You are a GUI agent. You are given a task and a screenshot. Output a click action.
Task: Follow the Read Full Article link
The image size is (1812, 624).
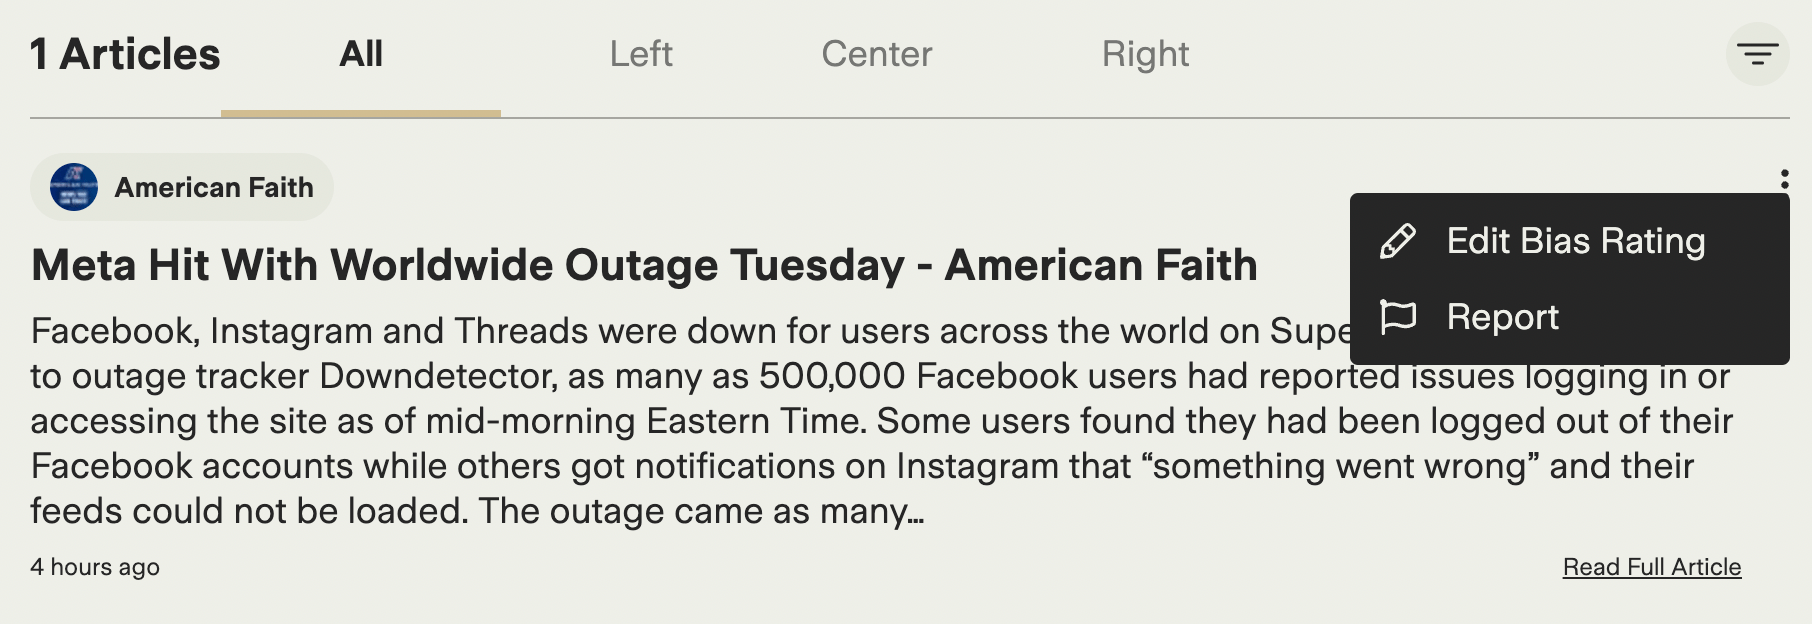1652,567
